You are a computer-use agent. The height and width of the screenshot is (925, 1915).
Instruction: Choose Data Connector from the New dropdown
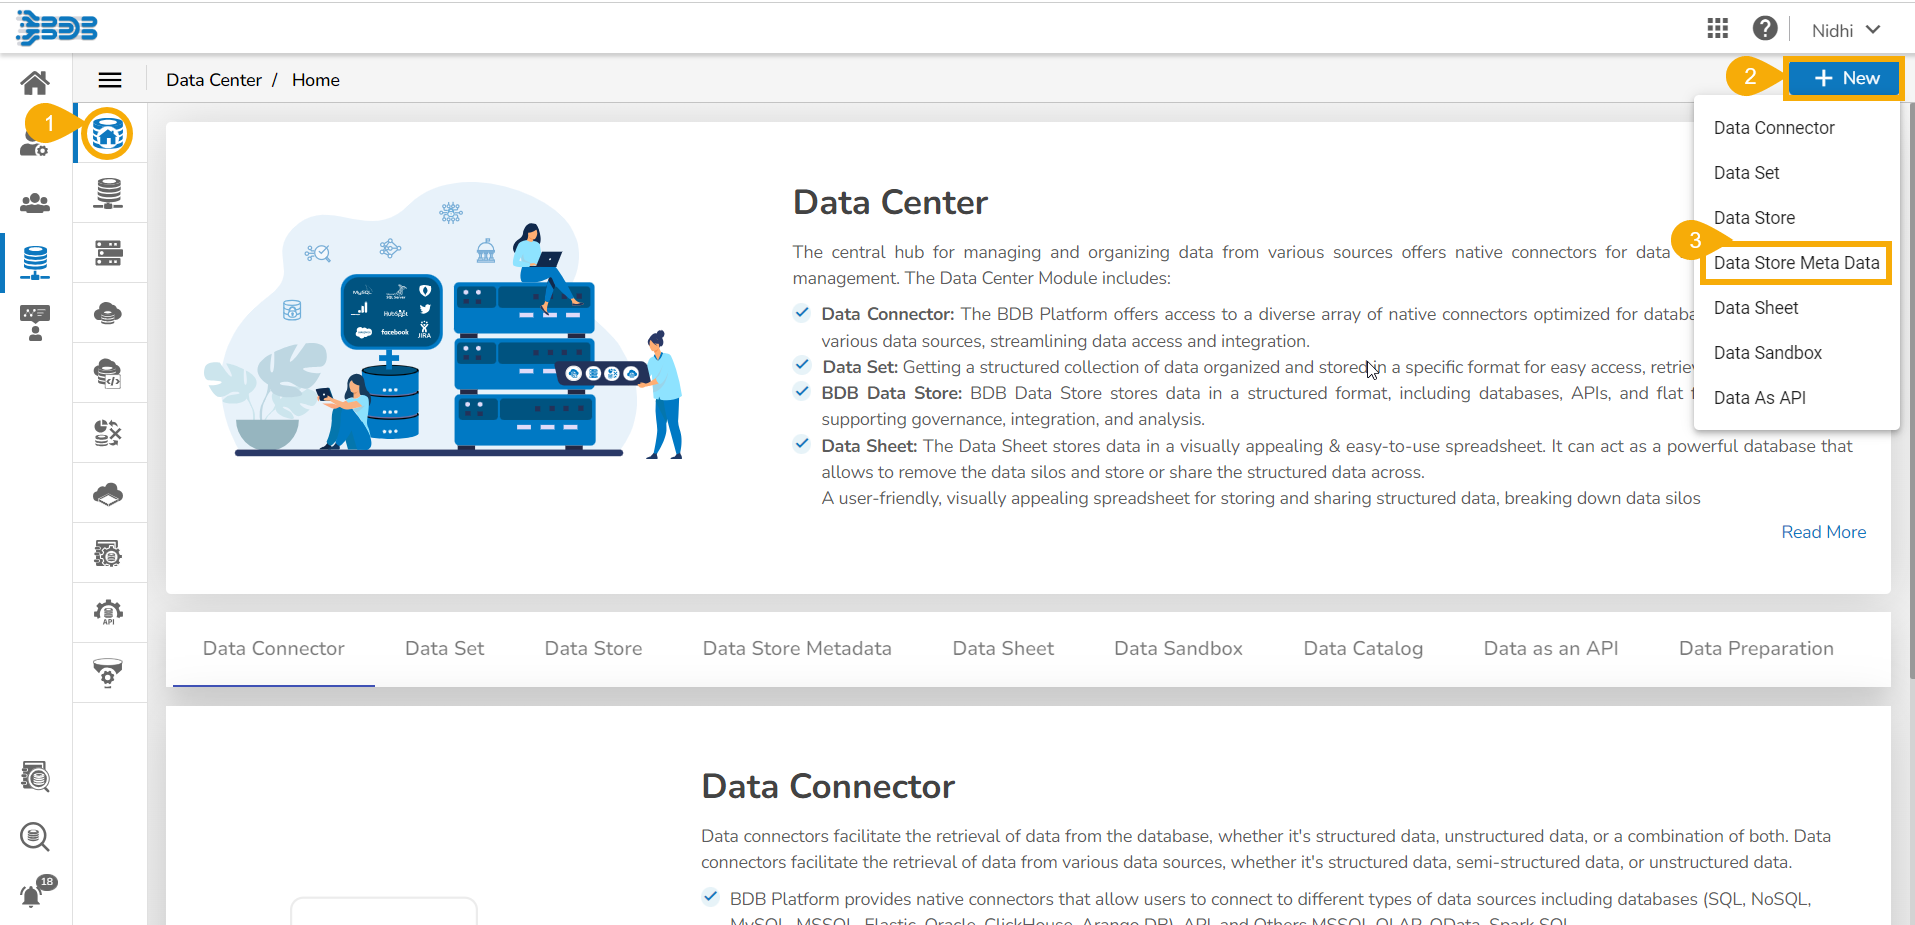[1774, 128]
